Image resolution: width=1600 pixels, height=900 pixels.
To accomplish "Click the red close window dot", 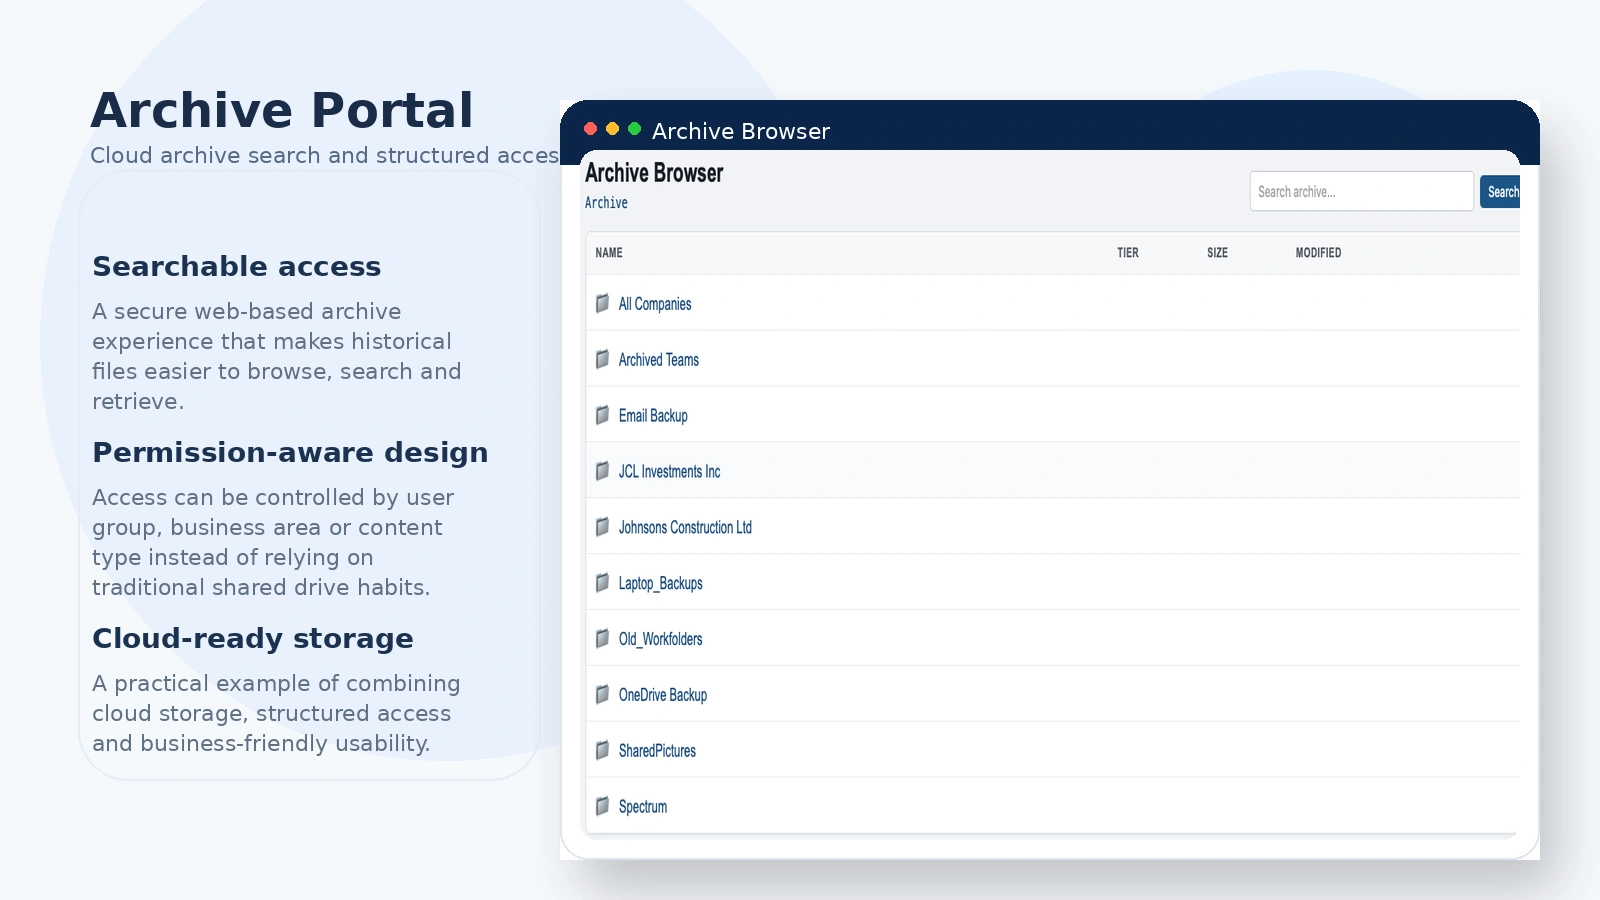I will pos(591,129).
